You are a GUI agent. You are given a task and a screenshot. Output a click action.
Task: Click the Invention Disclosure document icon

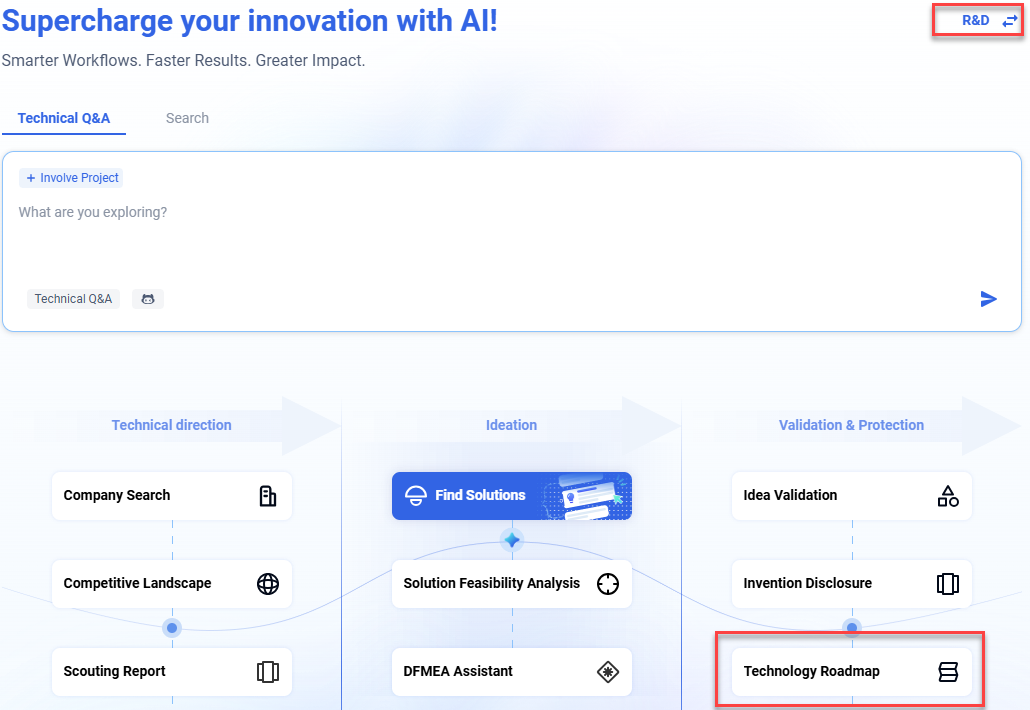[x=947, y=584]
